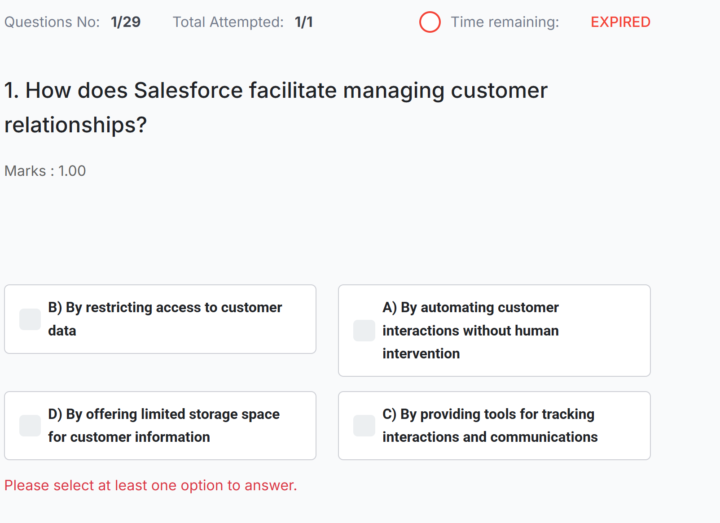Click the "Questions No:" label
The image size is (720, 523).
point(52,22)
